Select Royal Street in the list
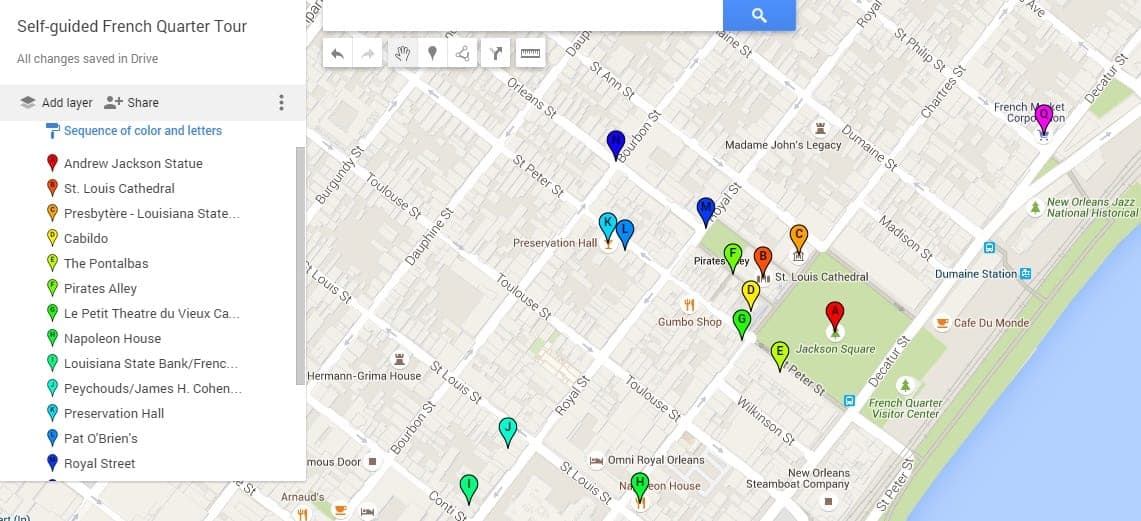The width and height of the screenshot is (1141, 521). pos(100,464)
